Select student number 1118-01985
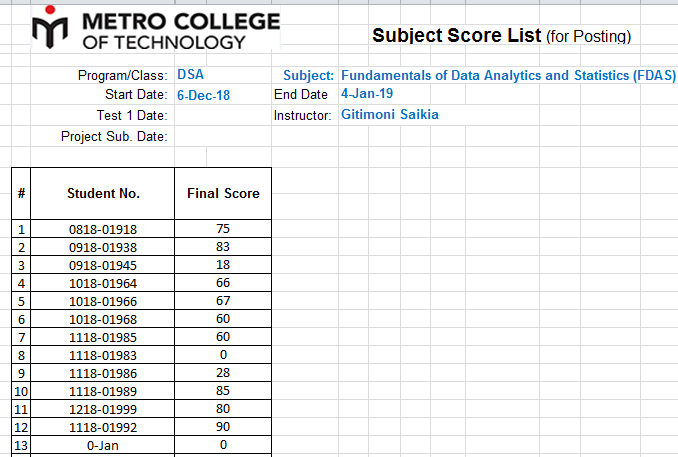 pyautogui.click(x=103, y=337)
